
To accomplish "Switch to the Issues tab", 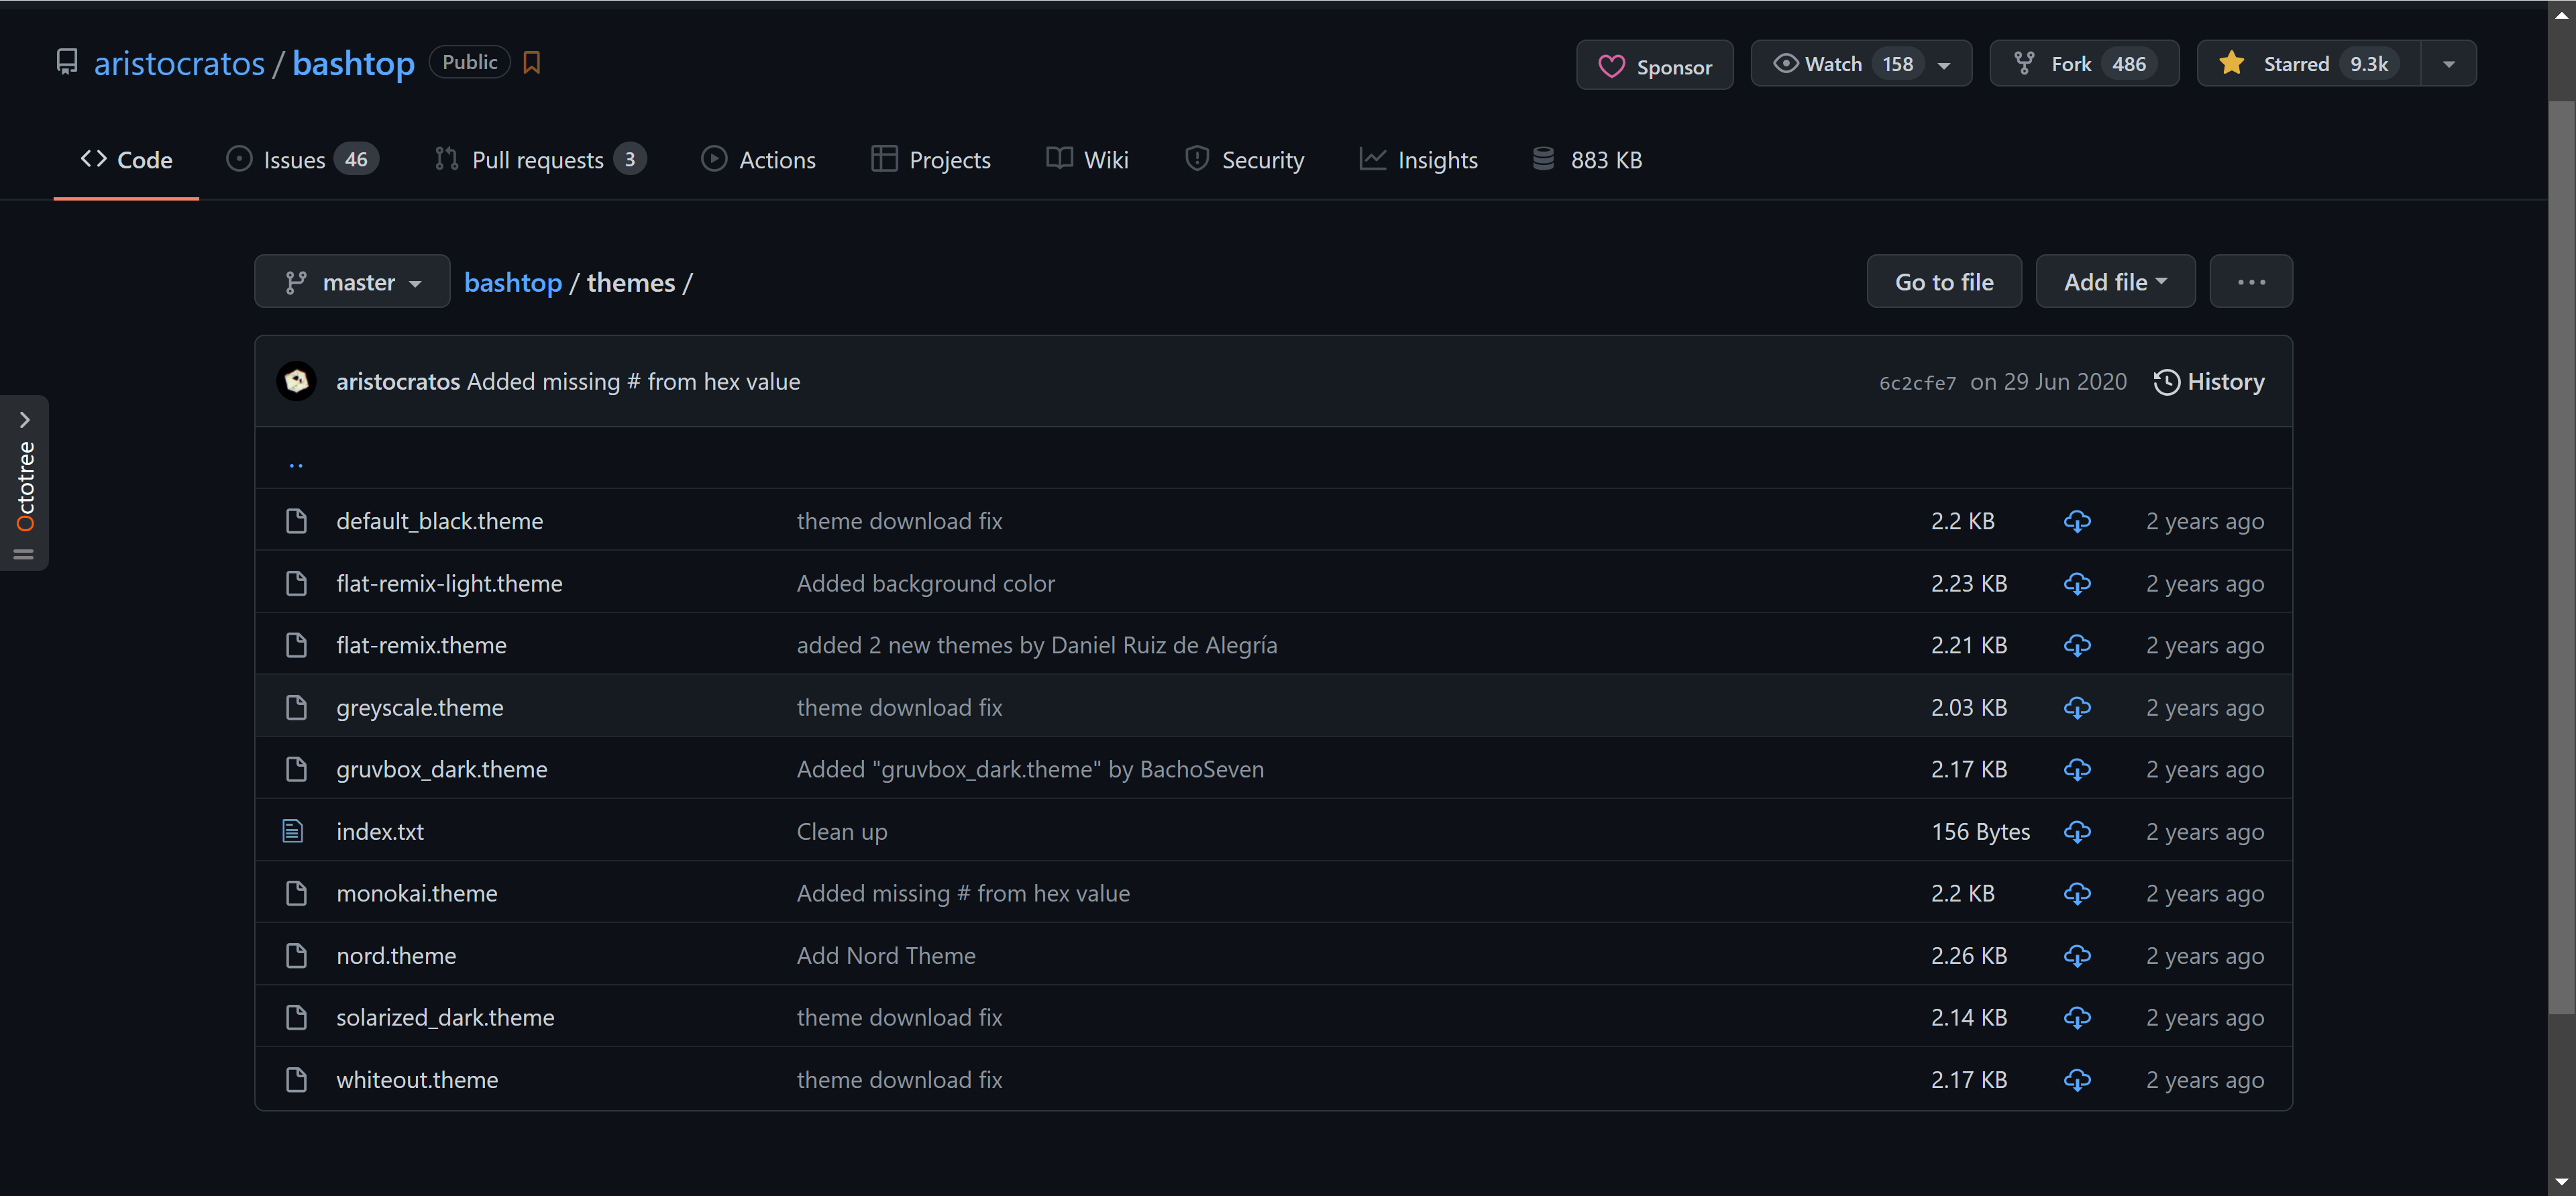I will 294,160.
